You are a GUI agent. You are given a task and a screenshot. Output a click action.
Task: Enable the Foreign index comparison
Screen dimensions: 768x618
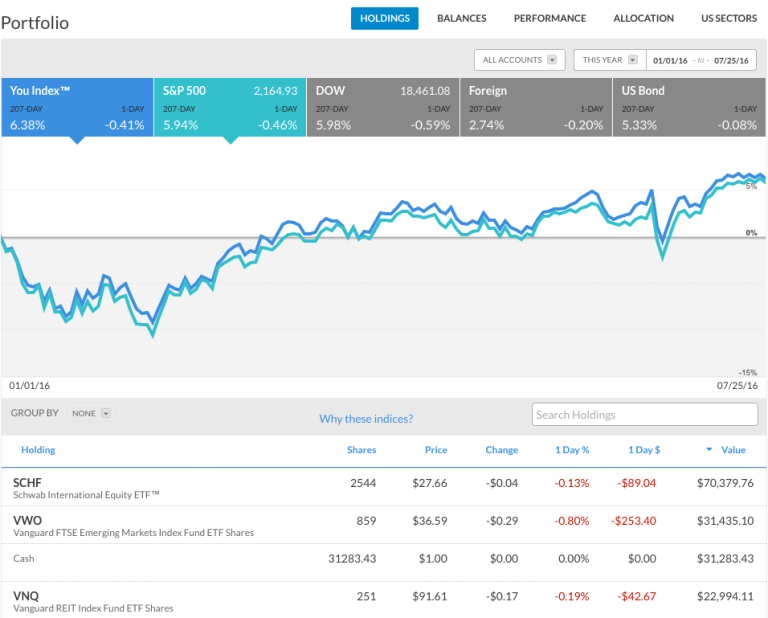click(536, 107)
